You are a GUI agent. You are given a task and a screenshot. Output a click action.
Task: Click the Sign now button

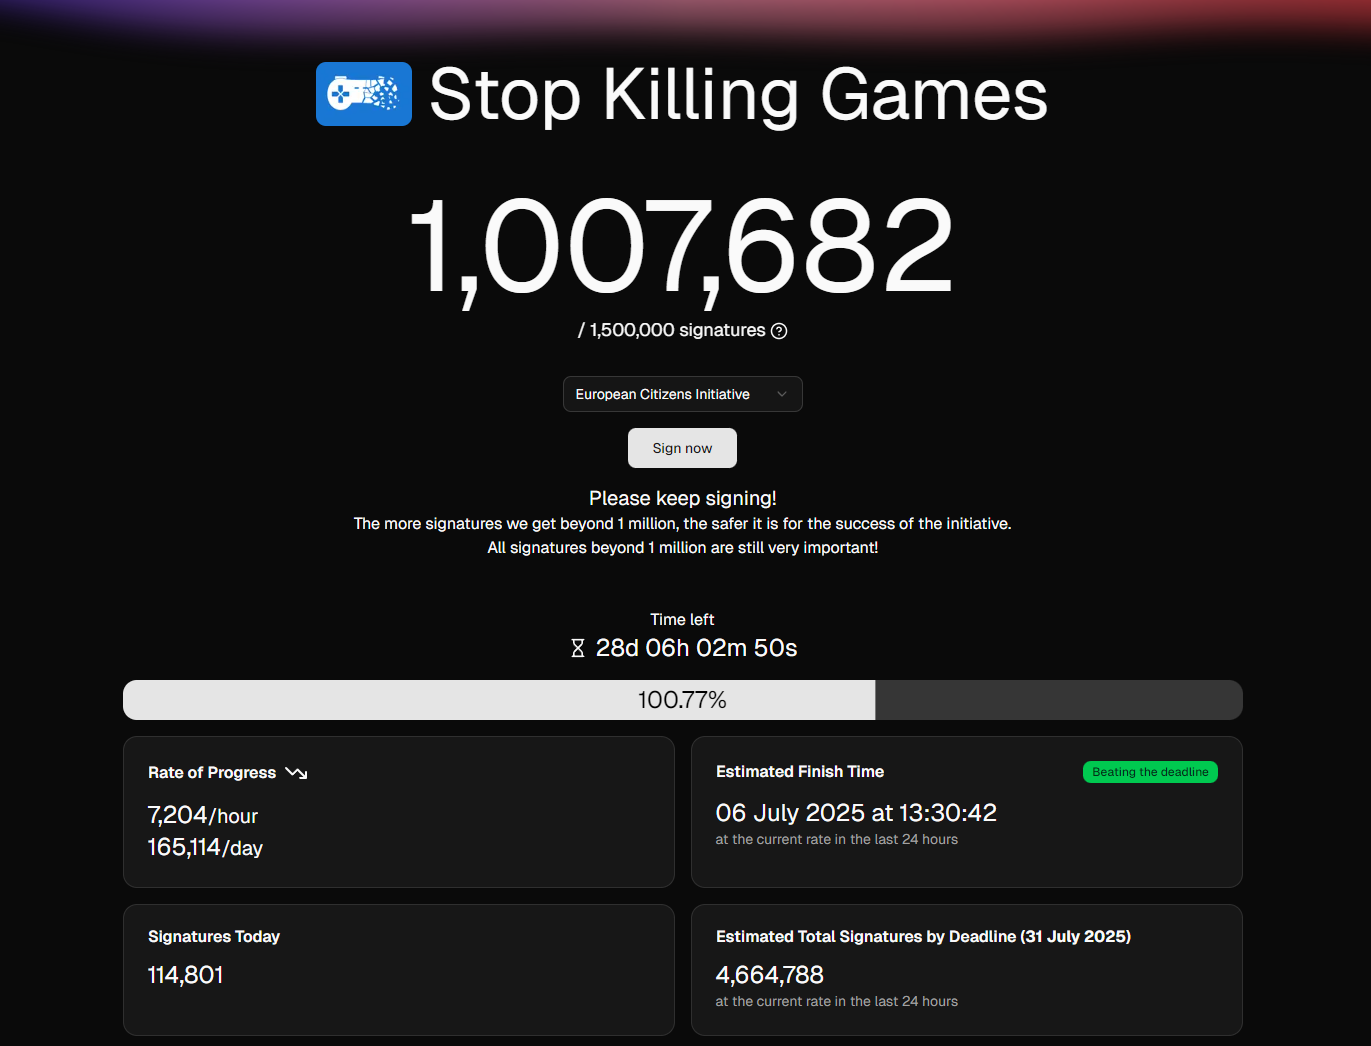pyautogui.click(x=682, y=448)
